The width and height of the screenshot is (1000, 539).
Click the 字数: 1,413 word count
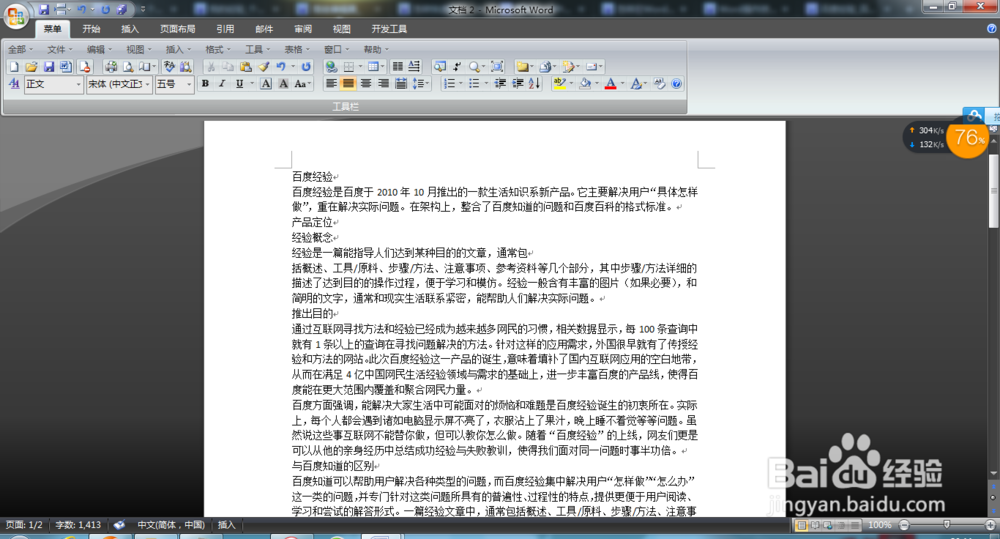pos(78,525)
